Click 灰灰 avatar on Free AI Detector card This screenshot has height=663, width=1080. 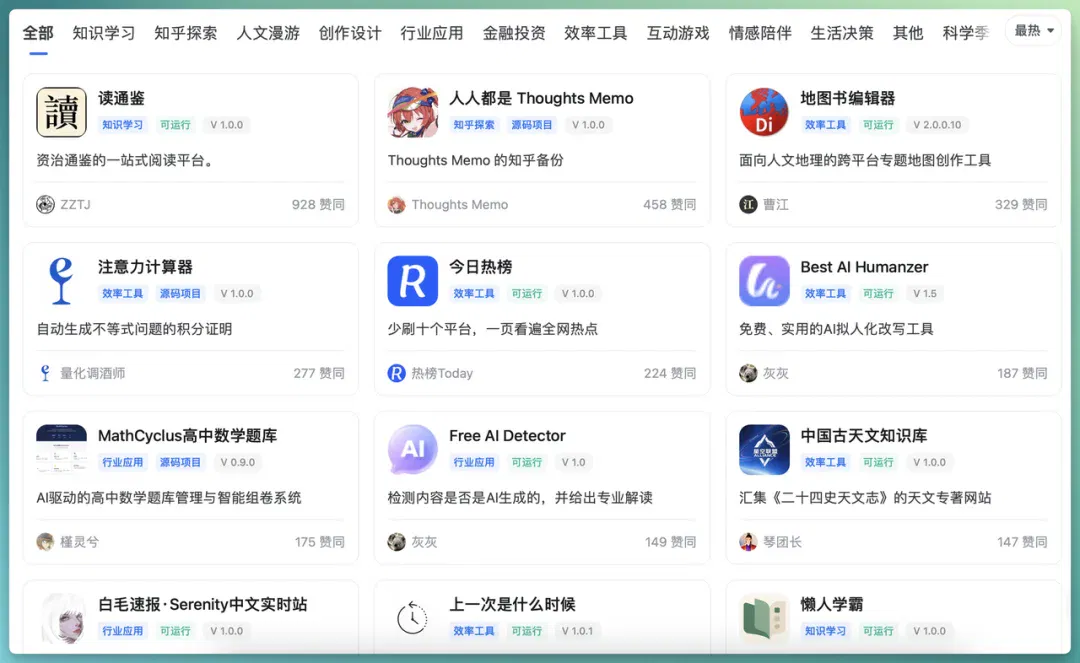pos(396,542)
